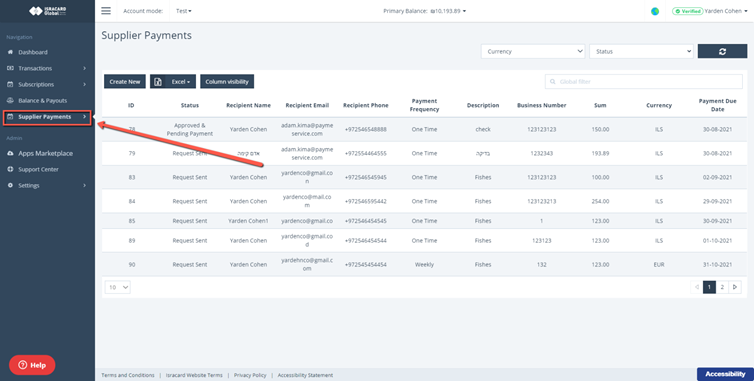Viewport: 754px width, 381px height.
Task: Open the Terms and Conditions link
Action: pos(128,375)
